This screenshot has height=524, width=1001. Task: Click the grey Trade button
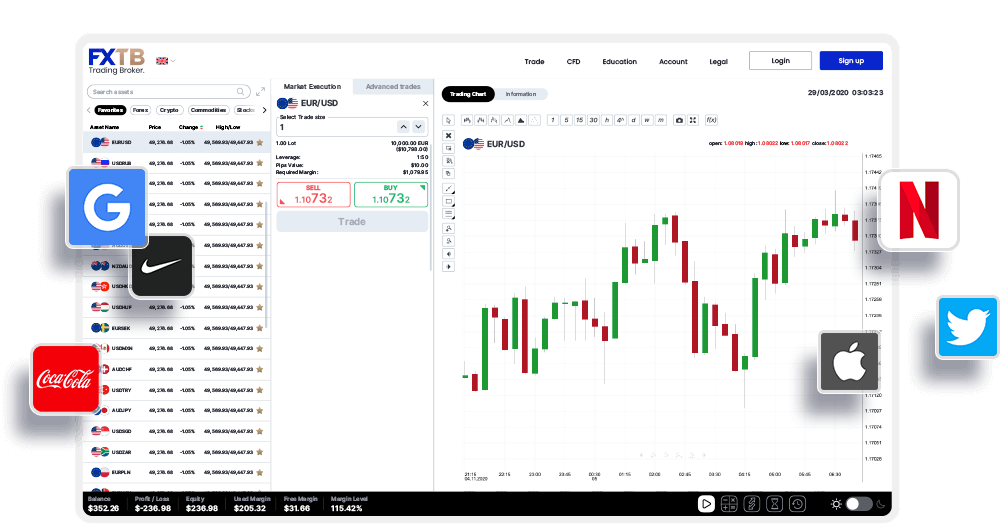point(352,221)
